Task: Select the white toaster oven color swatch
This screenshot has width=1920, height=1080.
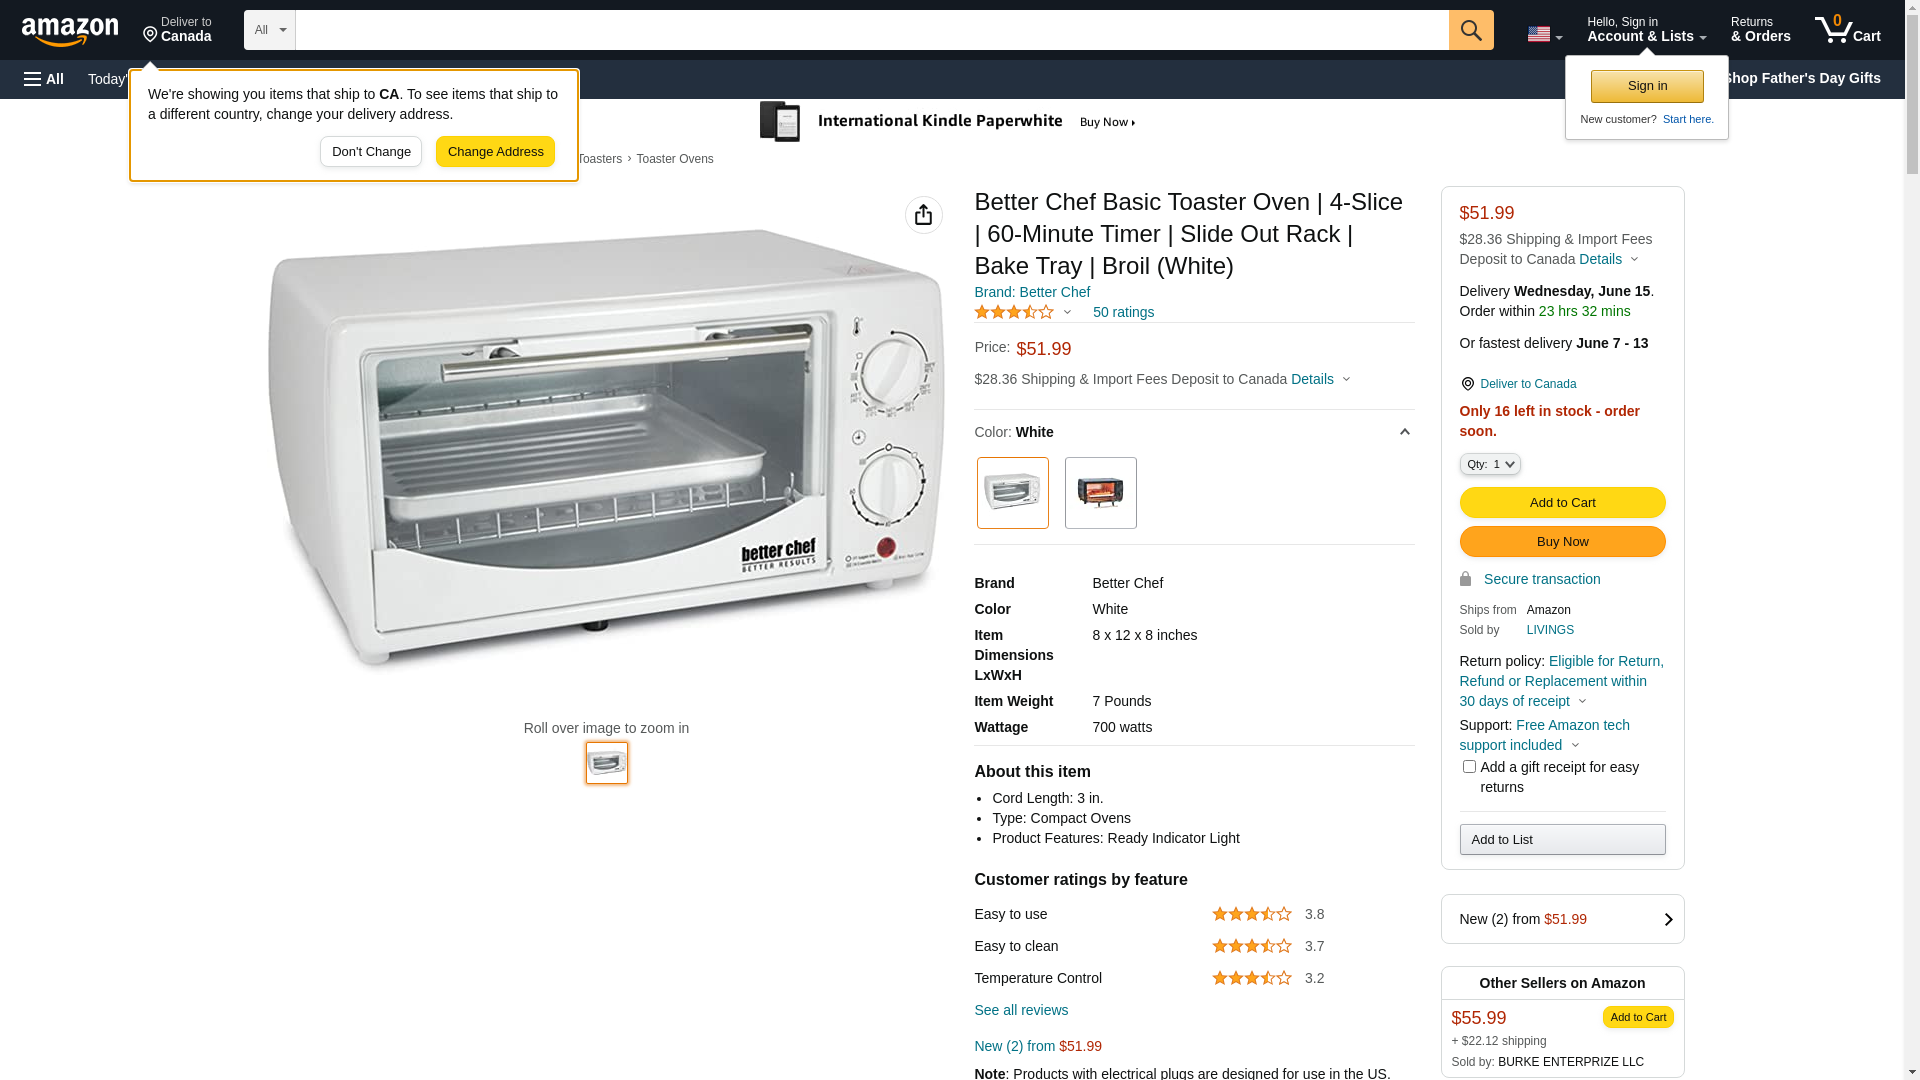Action: coord(1013,493)
